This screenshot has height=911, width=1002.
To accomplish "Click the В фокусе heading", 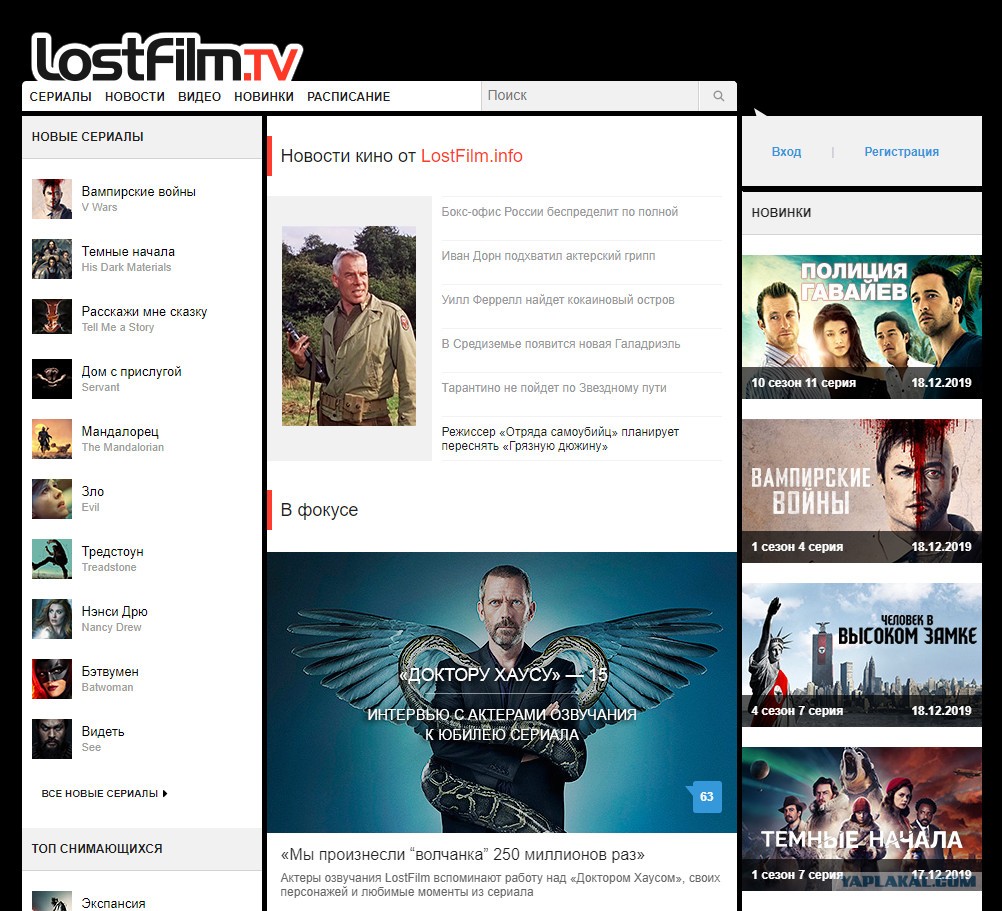I will (x=320, y=510).
